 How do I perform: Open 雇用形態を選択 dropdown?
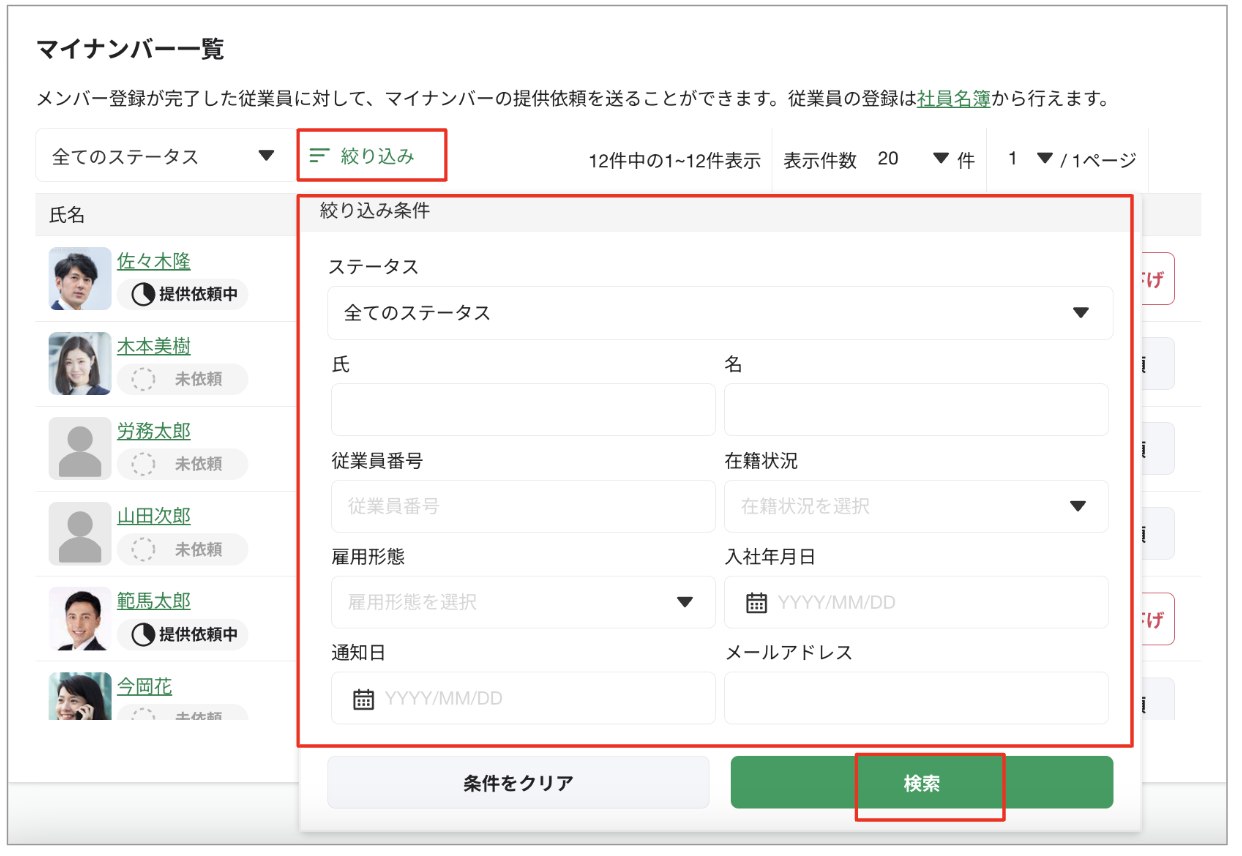[x=523, y=602]
